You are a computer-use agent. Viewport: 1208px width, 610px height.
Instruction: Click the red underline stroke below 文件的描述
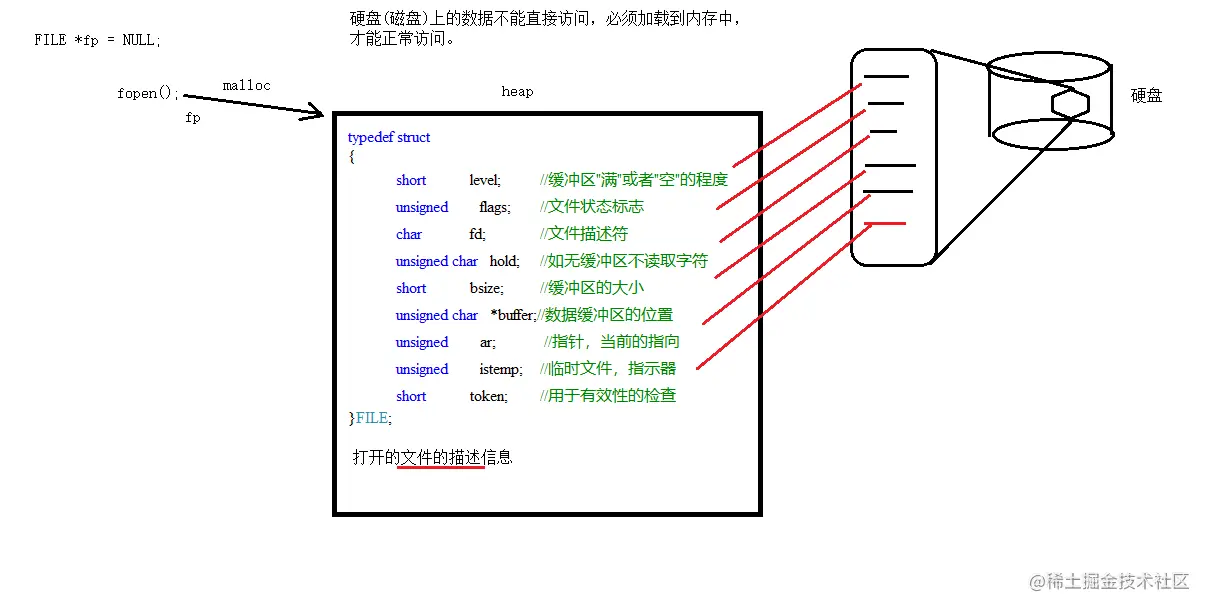point(443,469)
